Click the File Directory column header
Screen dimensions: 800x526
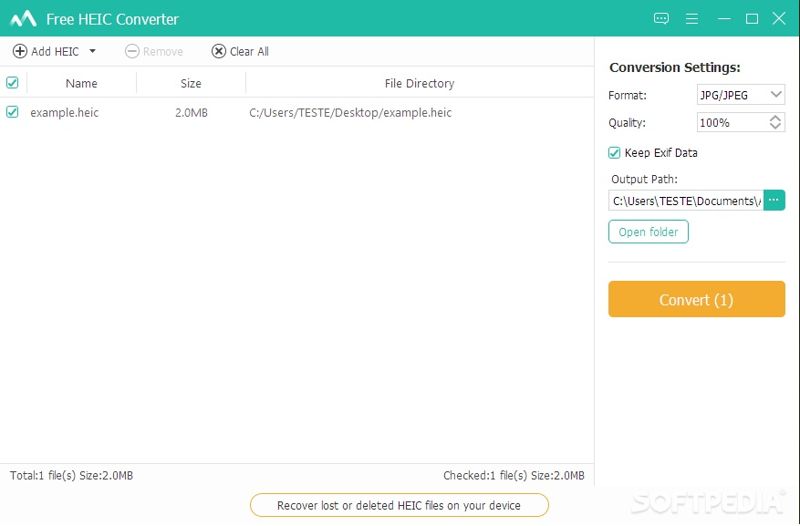pos(419,83)
